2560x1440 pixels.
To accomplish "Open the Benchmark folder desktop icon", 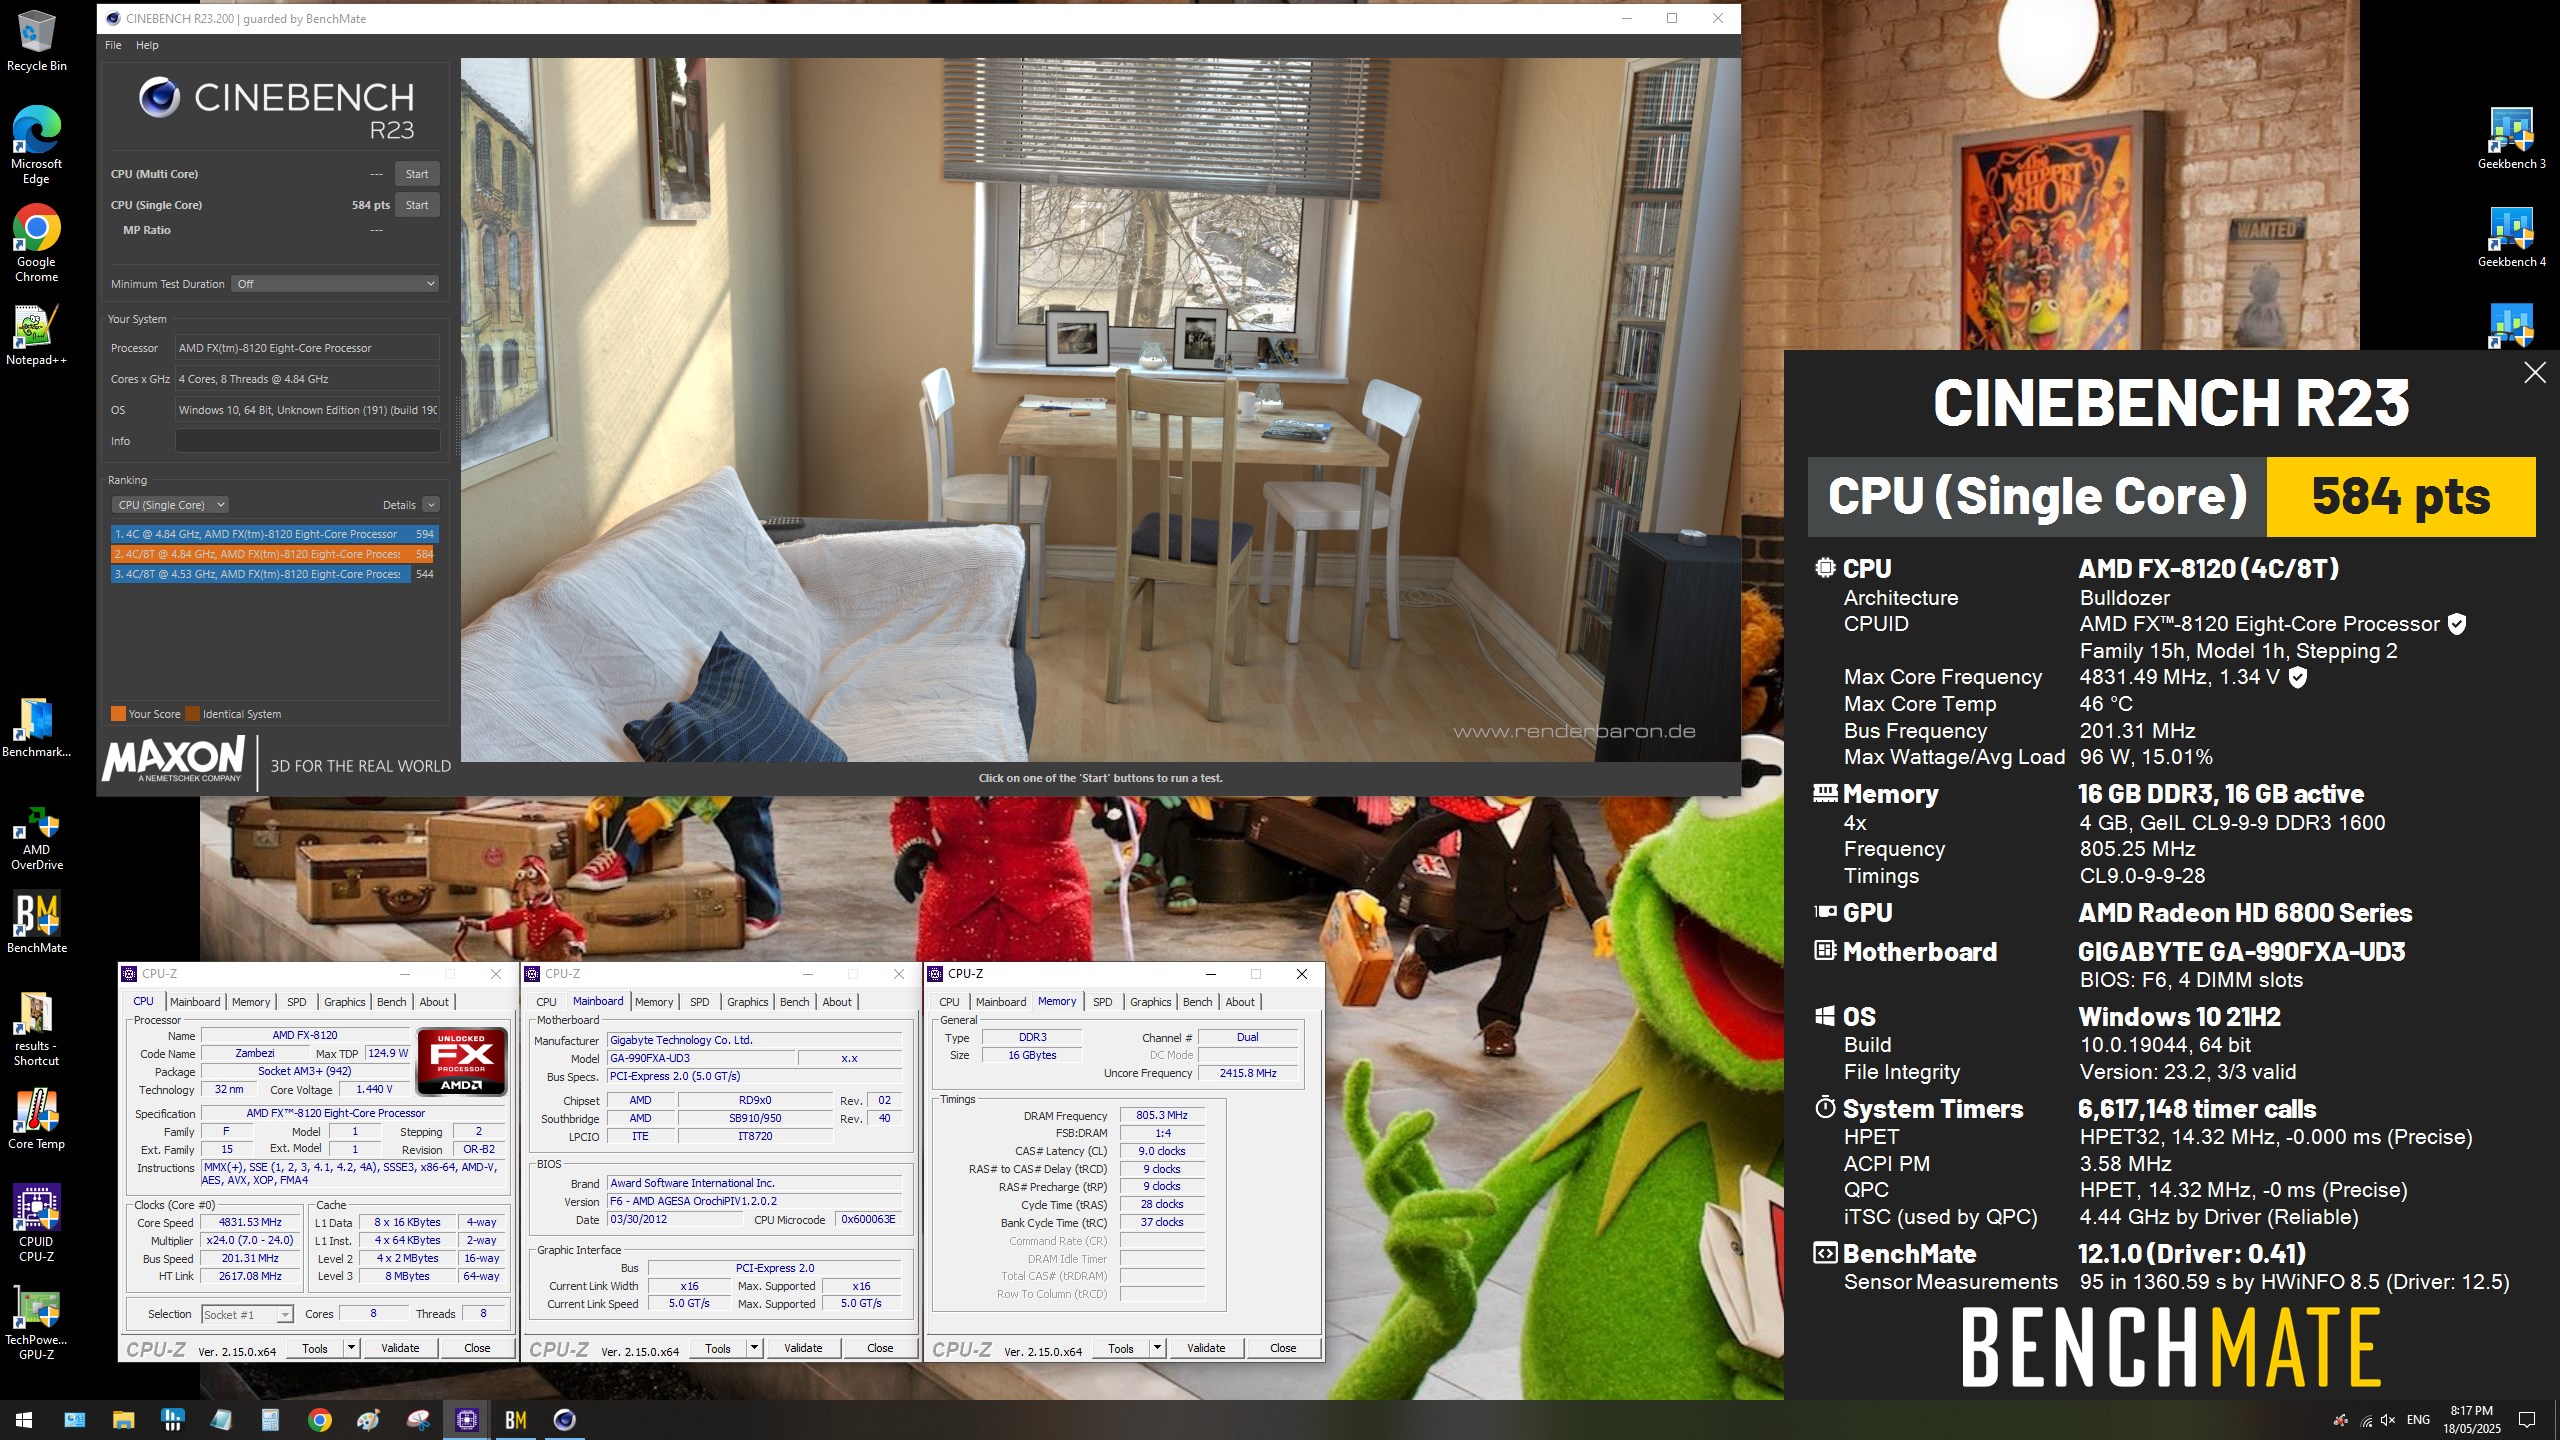I will click(36, 727).
